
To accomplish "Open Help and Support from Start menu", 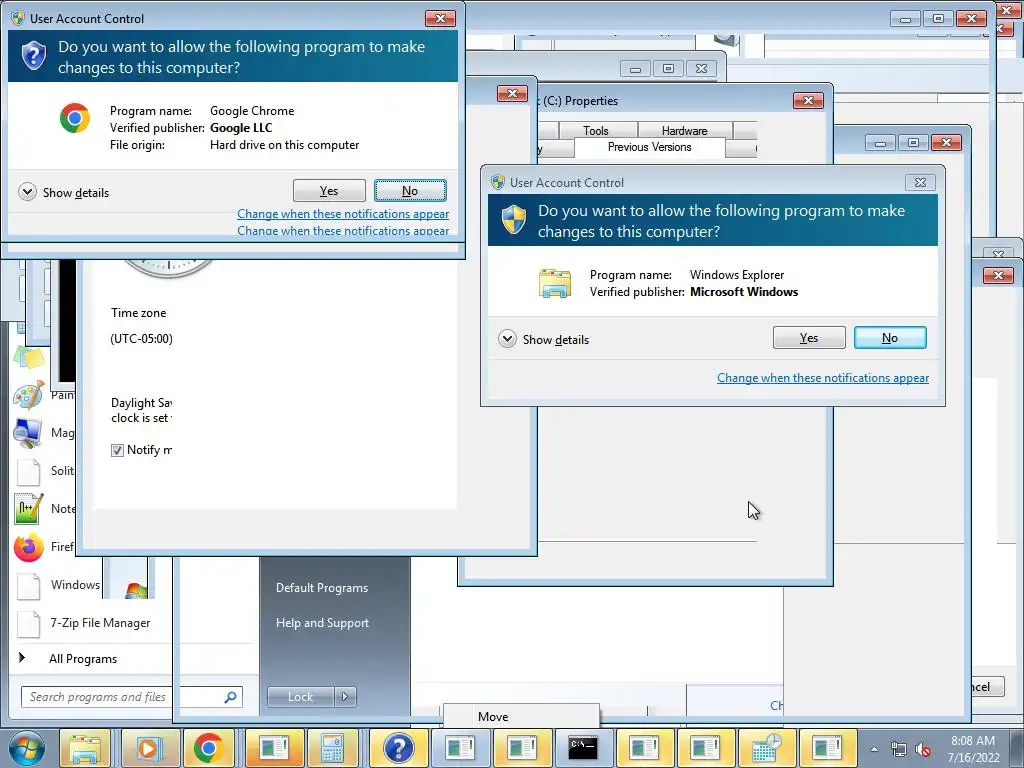I will [323, 623].
